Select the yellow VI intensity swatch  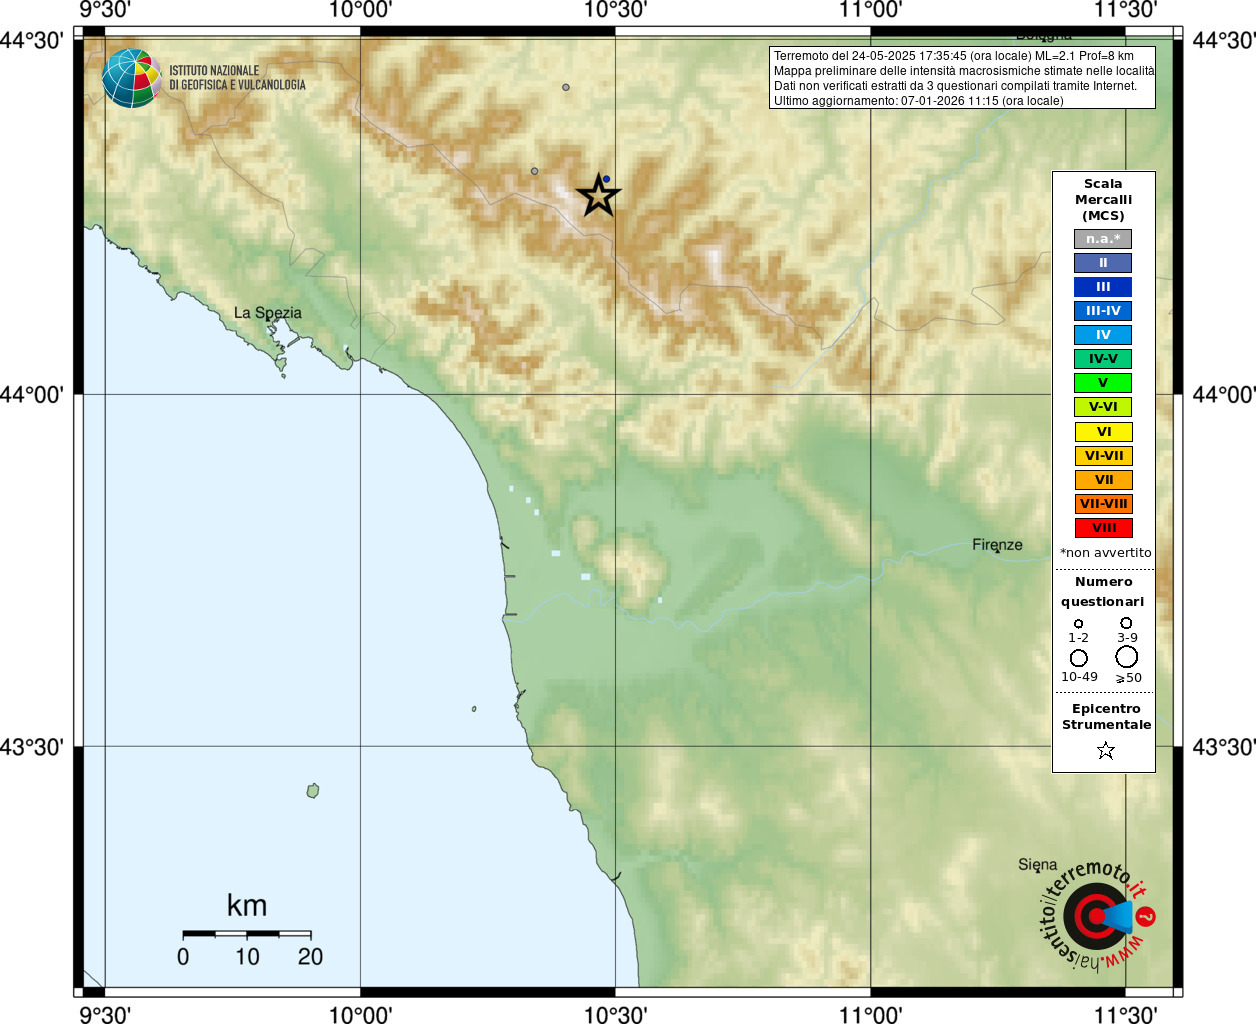(x=1103, y=432)
